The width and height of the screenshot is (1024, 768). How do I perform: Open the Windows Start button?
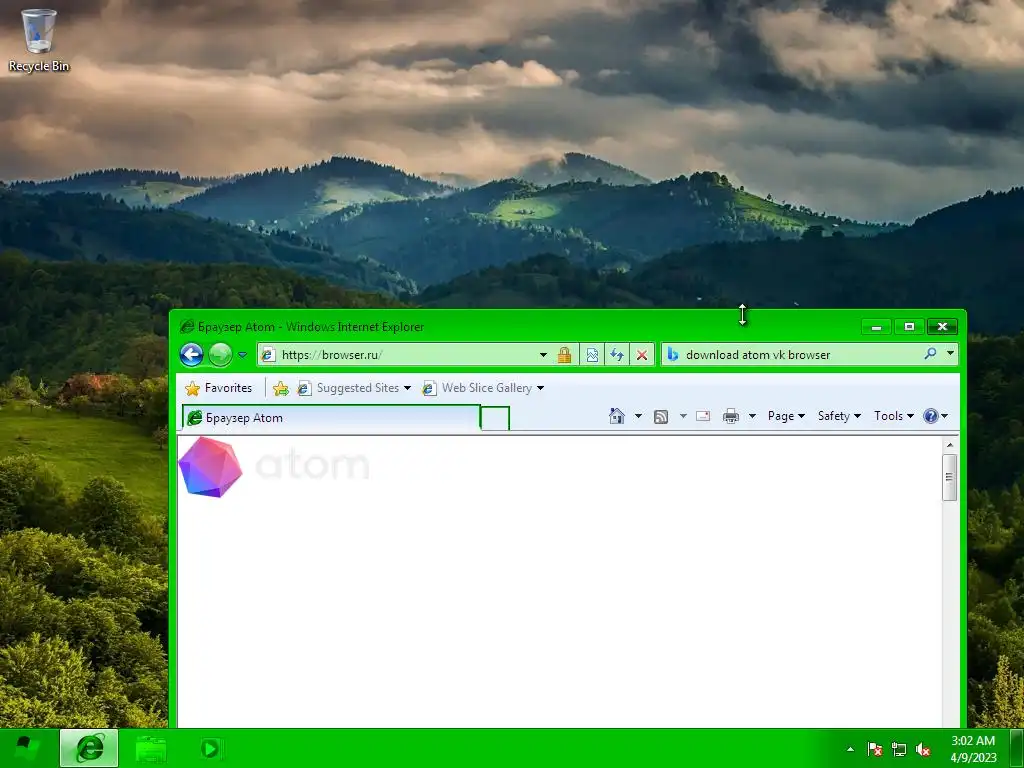(x=26, y=748)
